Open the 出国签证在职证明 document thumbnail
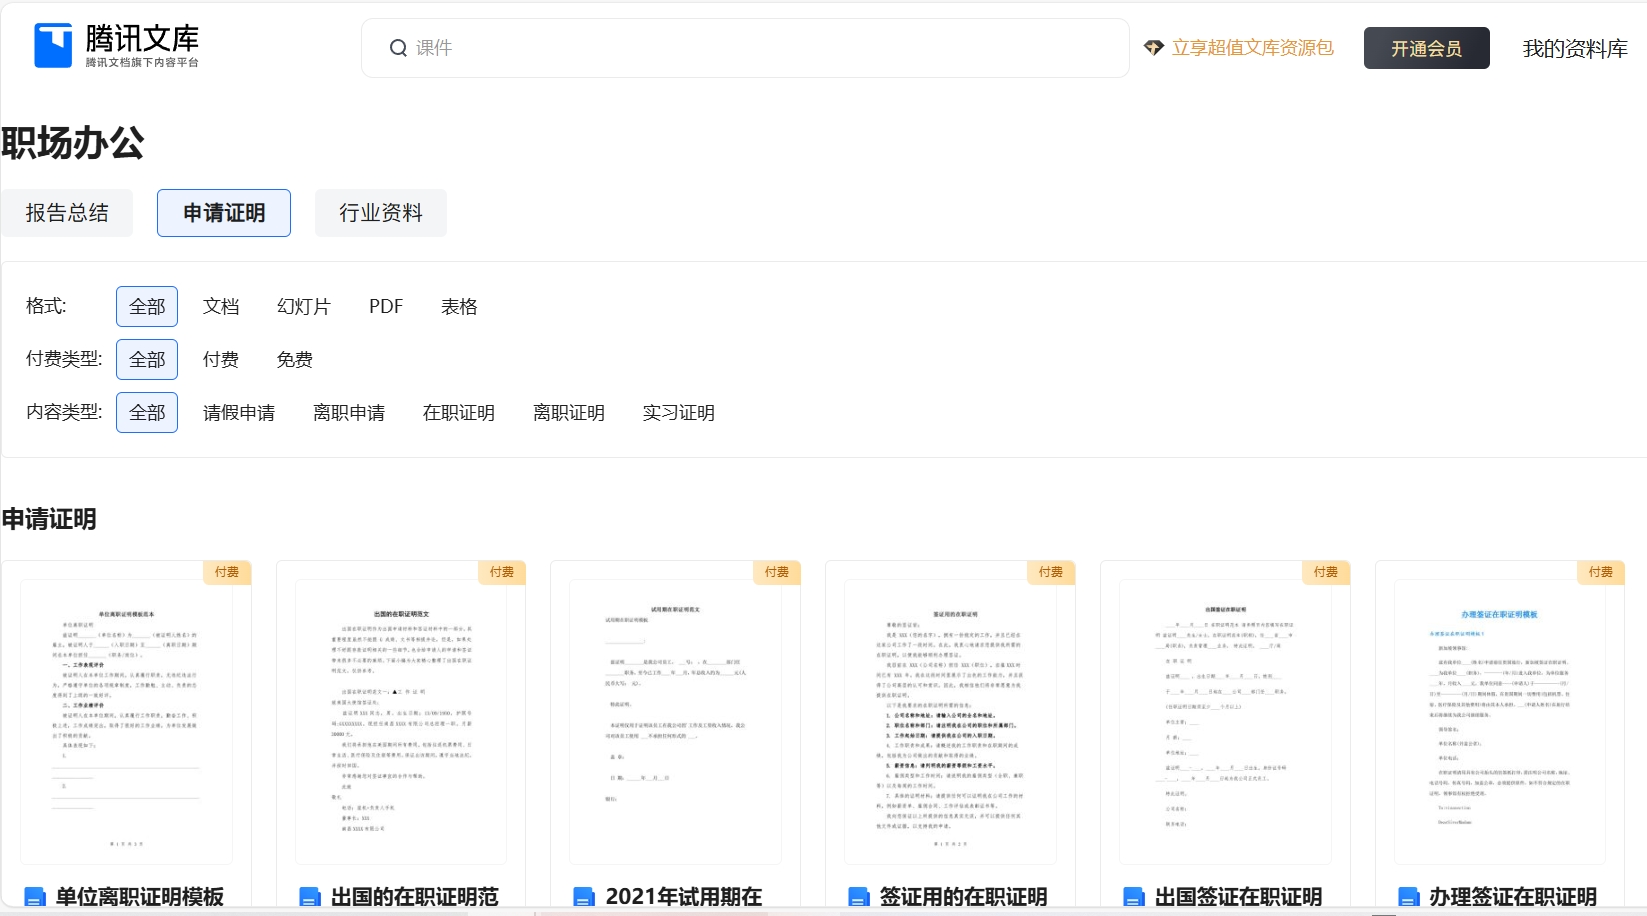 [x=1225, y=720]
